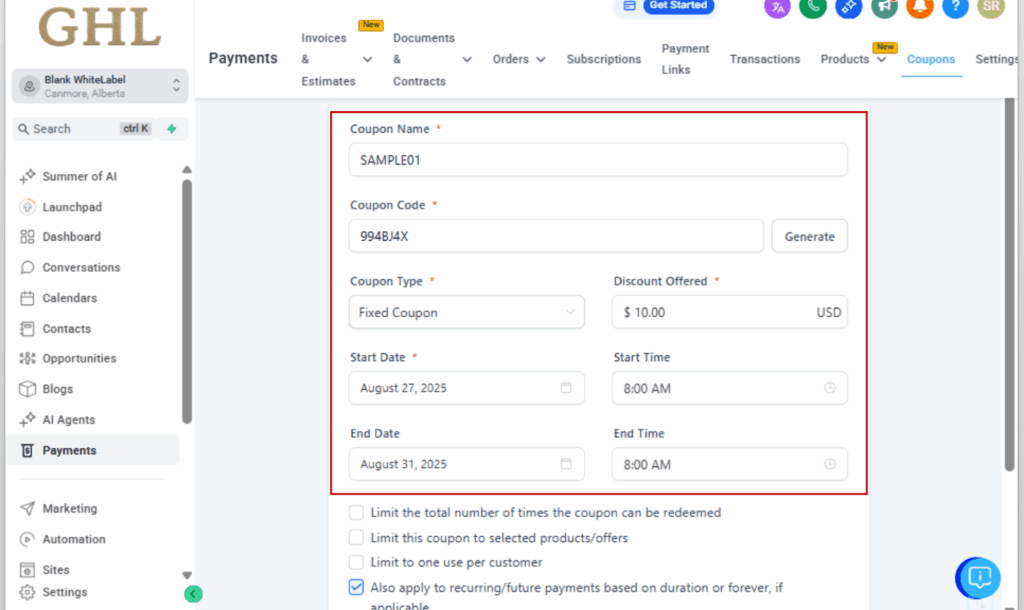Open the End Date calendar icon
Image resolution: width=1024 pixels, height=610 pixels.
coord(566,464)
